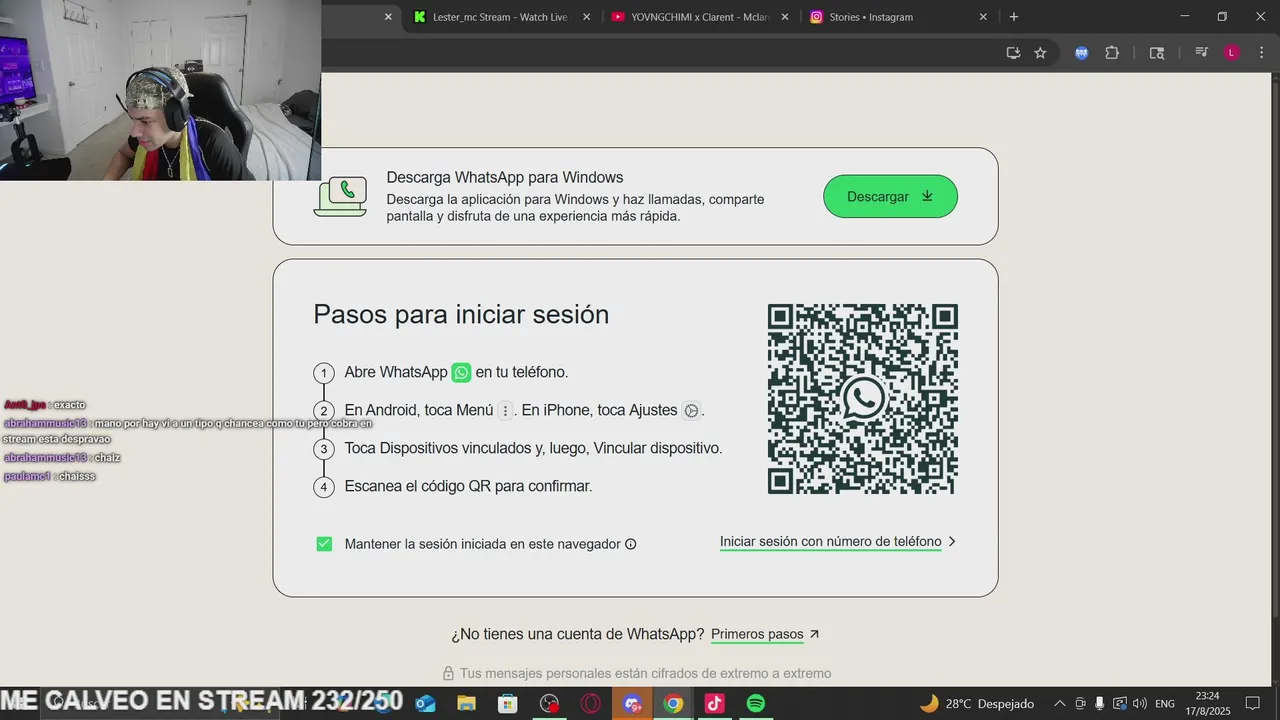The height and width of the screenshot is (720, 1280).
Task: Open Microsoft Store from the taskbar
Action: pyautogui.click(x=508, y=704)
